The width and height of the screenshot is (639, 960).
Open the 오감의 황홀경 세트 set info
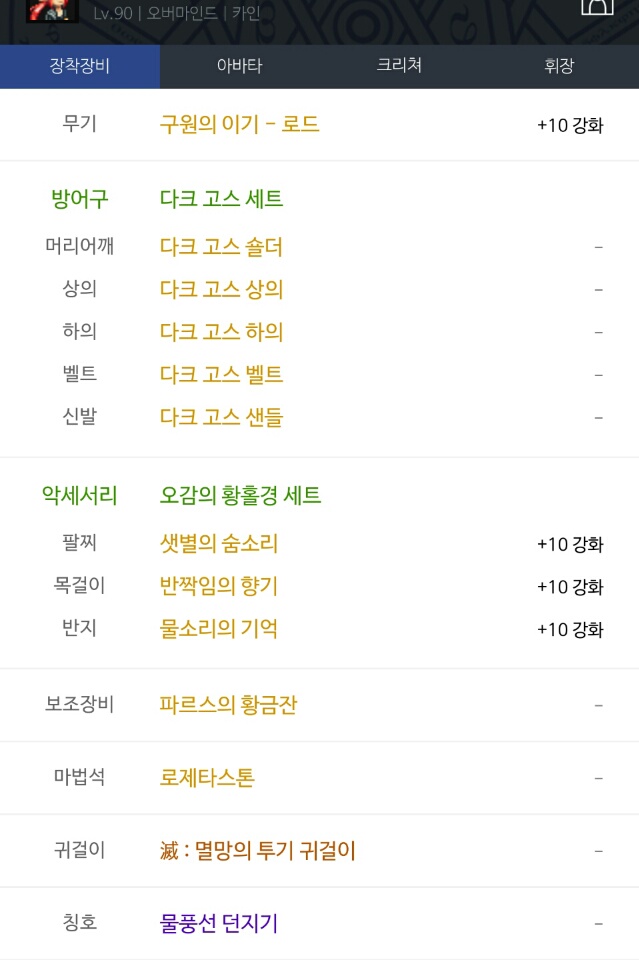pos(241,495)
